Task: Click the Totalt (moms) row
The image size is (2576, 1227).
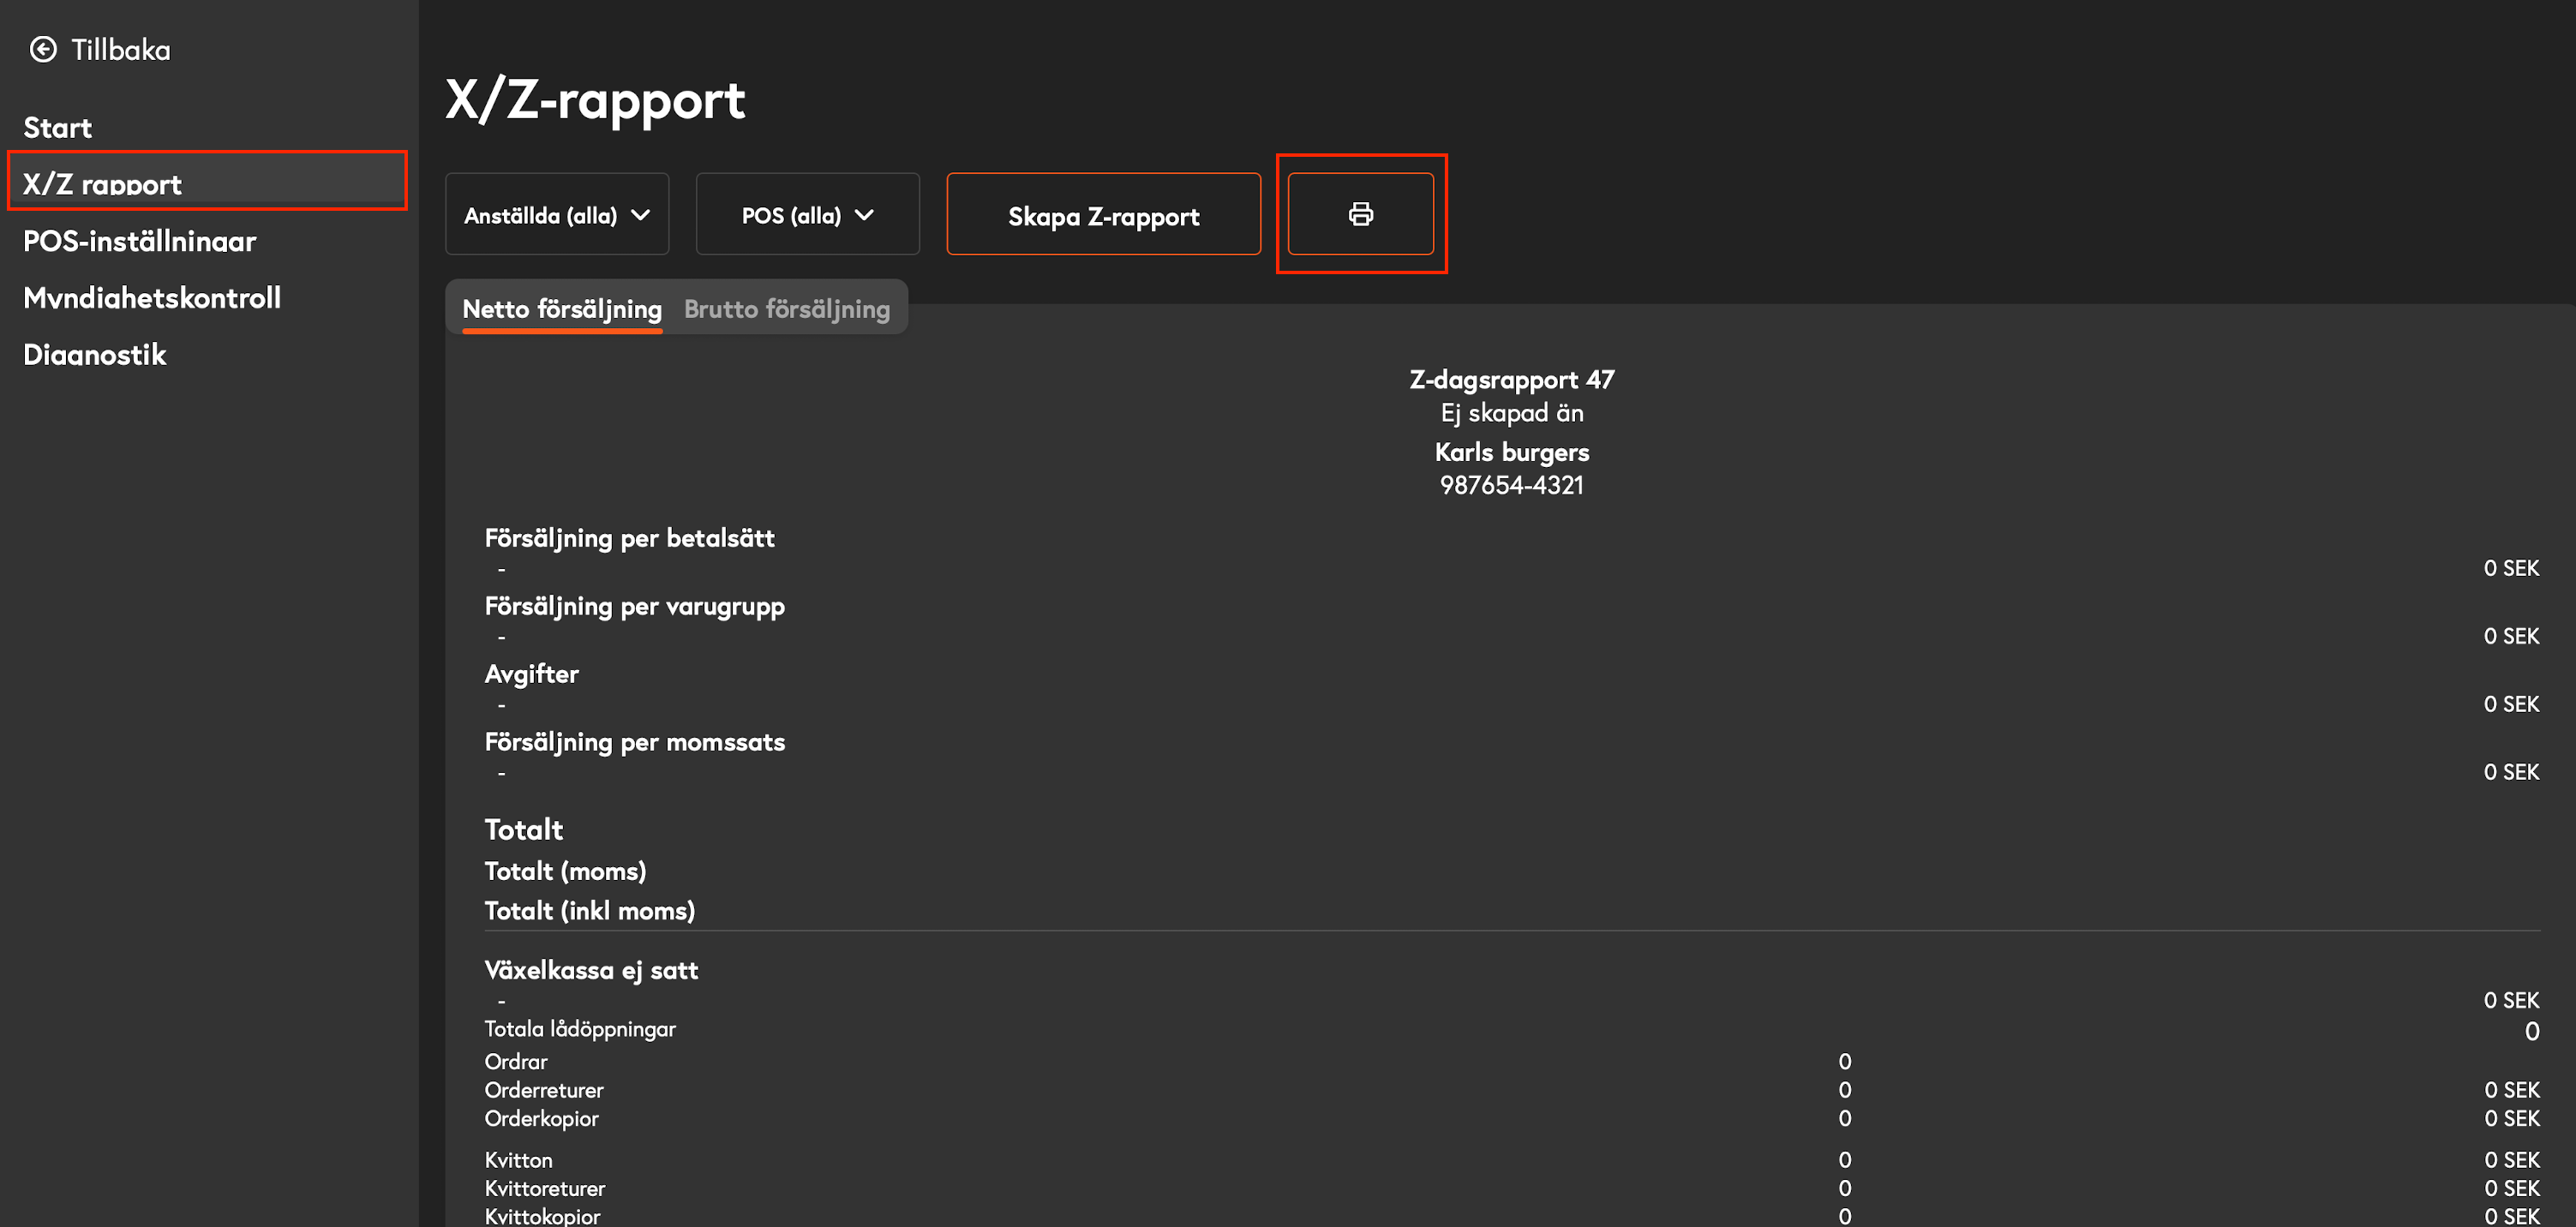Action: [565, 871]
